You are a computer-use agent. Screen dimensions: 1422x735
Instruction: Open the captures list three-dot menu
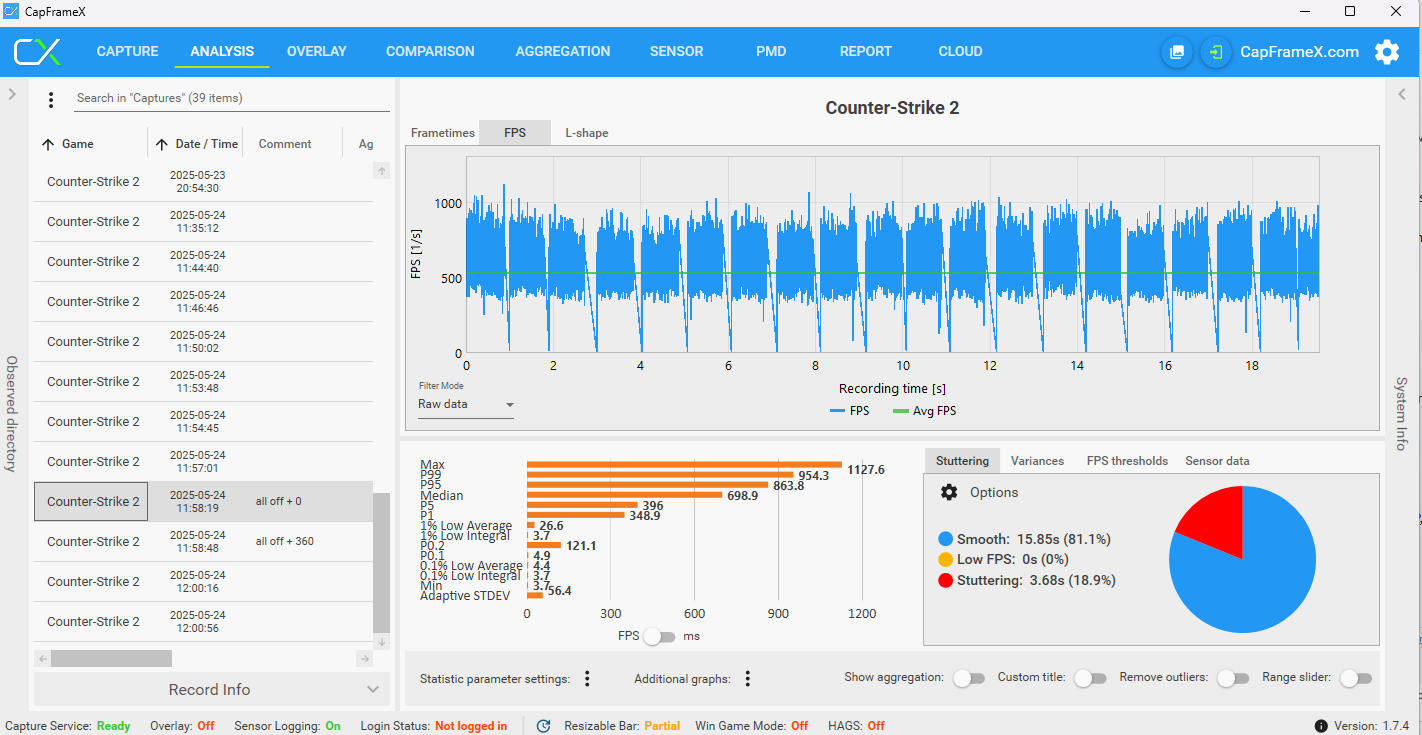[x=51, y=100]
